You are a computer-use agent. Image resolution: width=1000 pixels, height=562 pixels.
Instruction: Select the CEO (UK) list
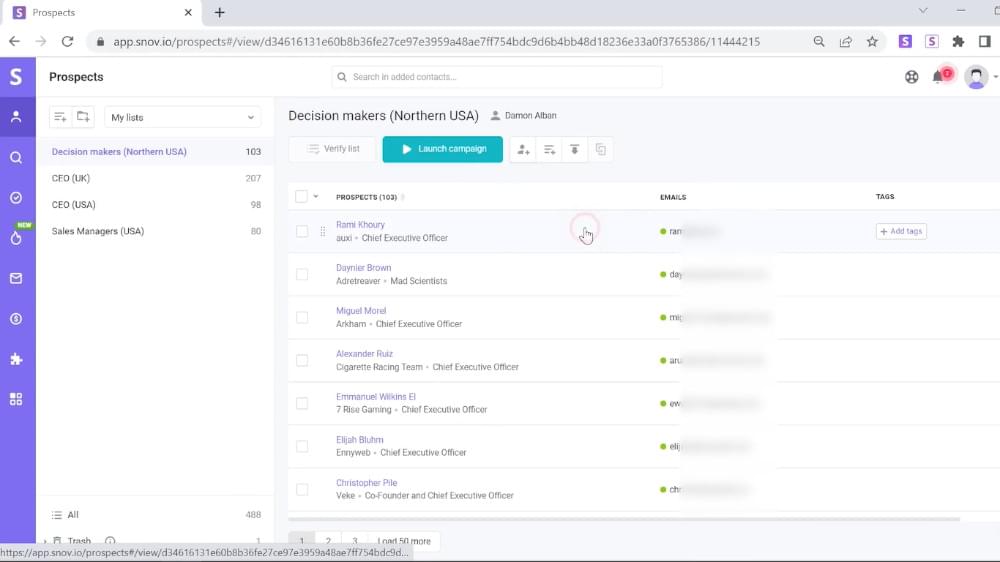point(71,178)
